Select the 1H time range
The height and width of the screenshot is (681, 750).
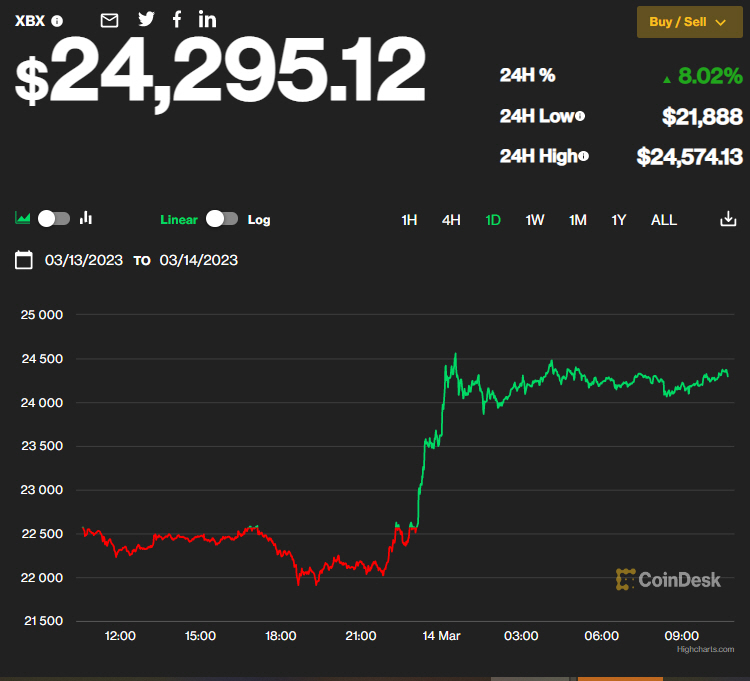pos(409,220)
